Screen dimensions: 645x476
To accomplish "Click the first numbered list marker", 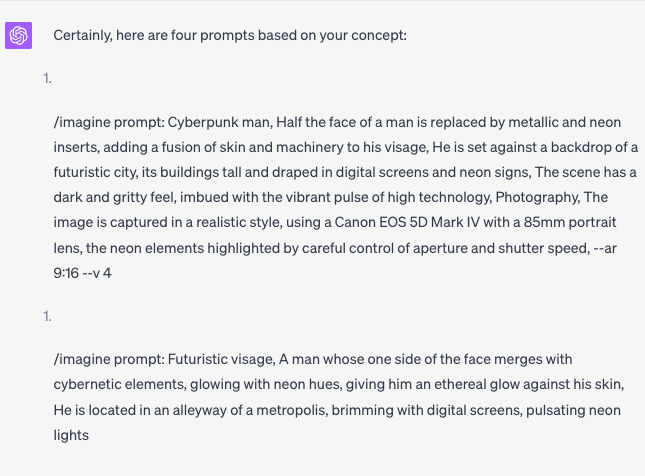I will click(47, 79).
